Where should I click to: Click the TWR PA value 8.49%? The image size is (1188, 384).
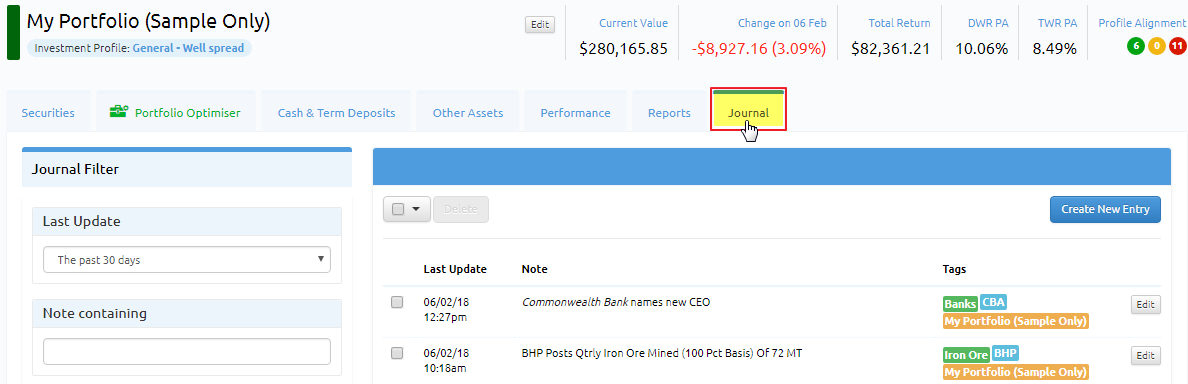1054,49
